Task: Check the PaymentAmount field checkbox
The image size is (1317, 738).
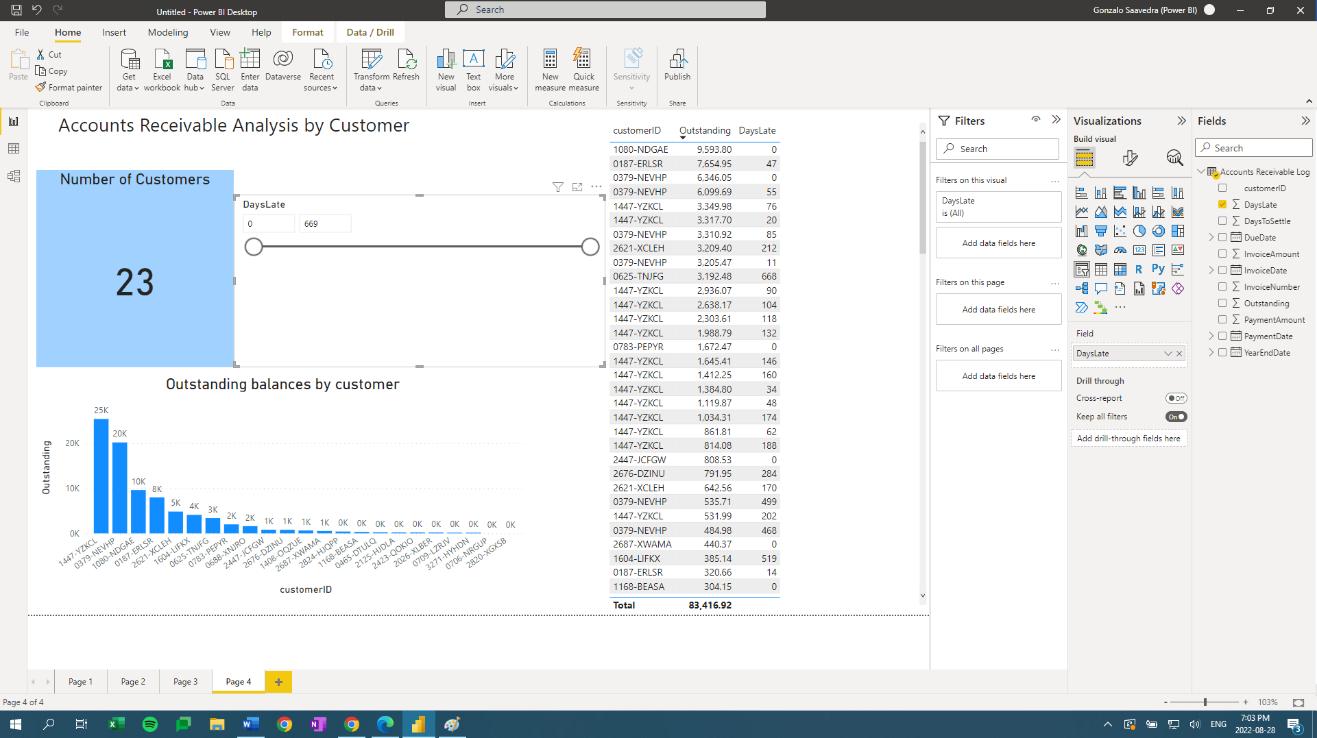Action: pyautogui.click(x=1222, y=320)
